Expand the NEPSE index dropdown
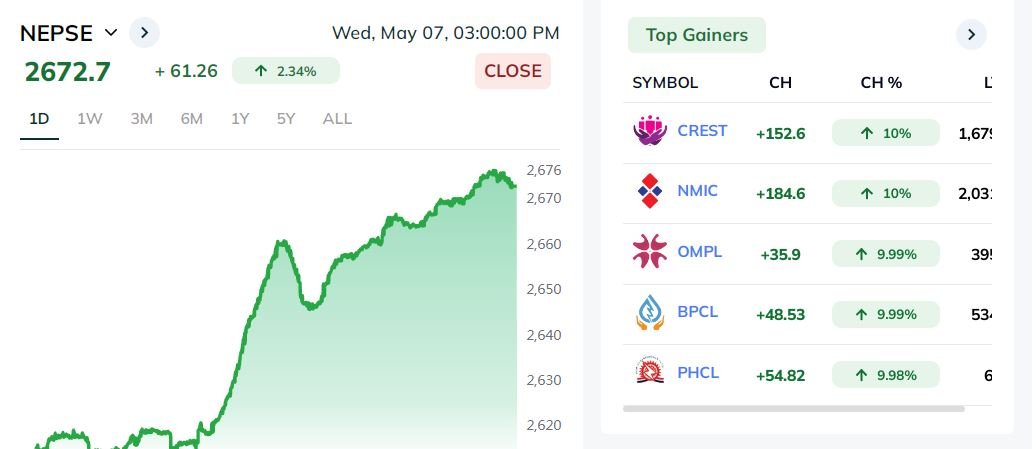Image resolution: width=1036 pixels, height=449 pixels. tap(111, 32)
